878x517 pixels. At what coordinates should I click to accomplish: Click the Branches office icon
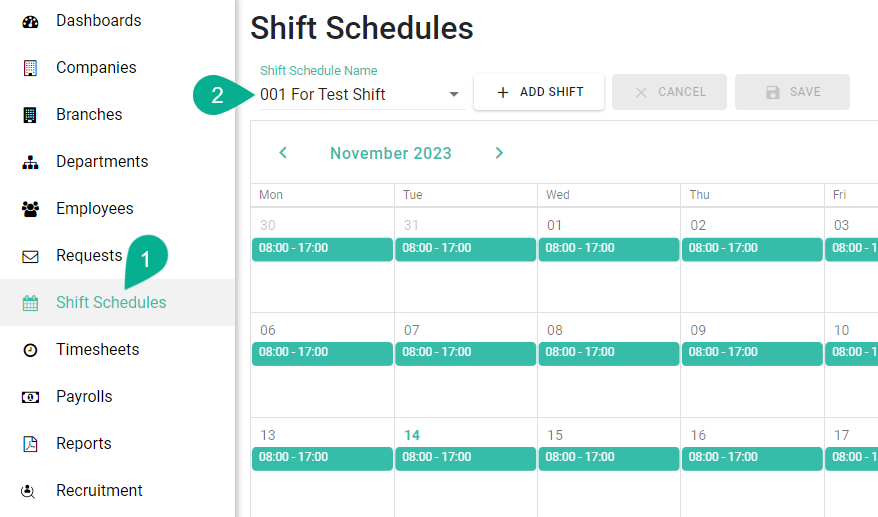pyautogui.click(x=30, y=115)
